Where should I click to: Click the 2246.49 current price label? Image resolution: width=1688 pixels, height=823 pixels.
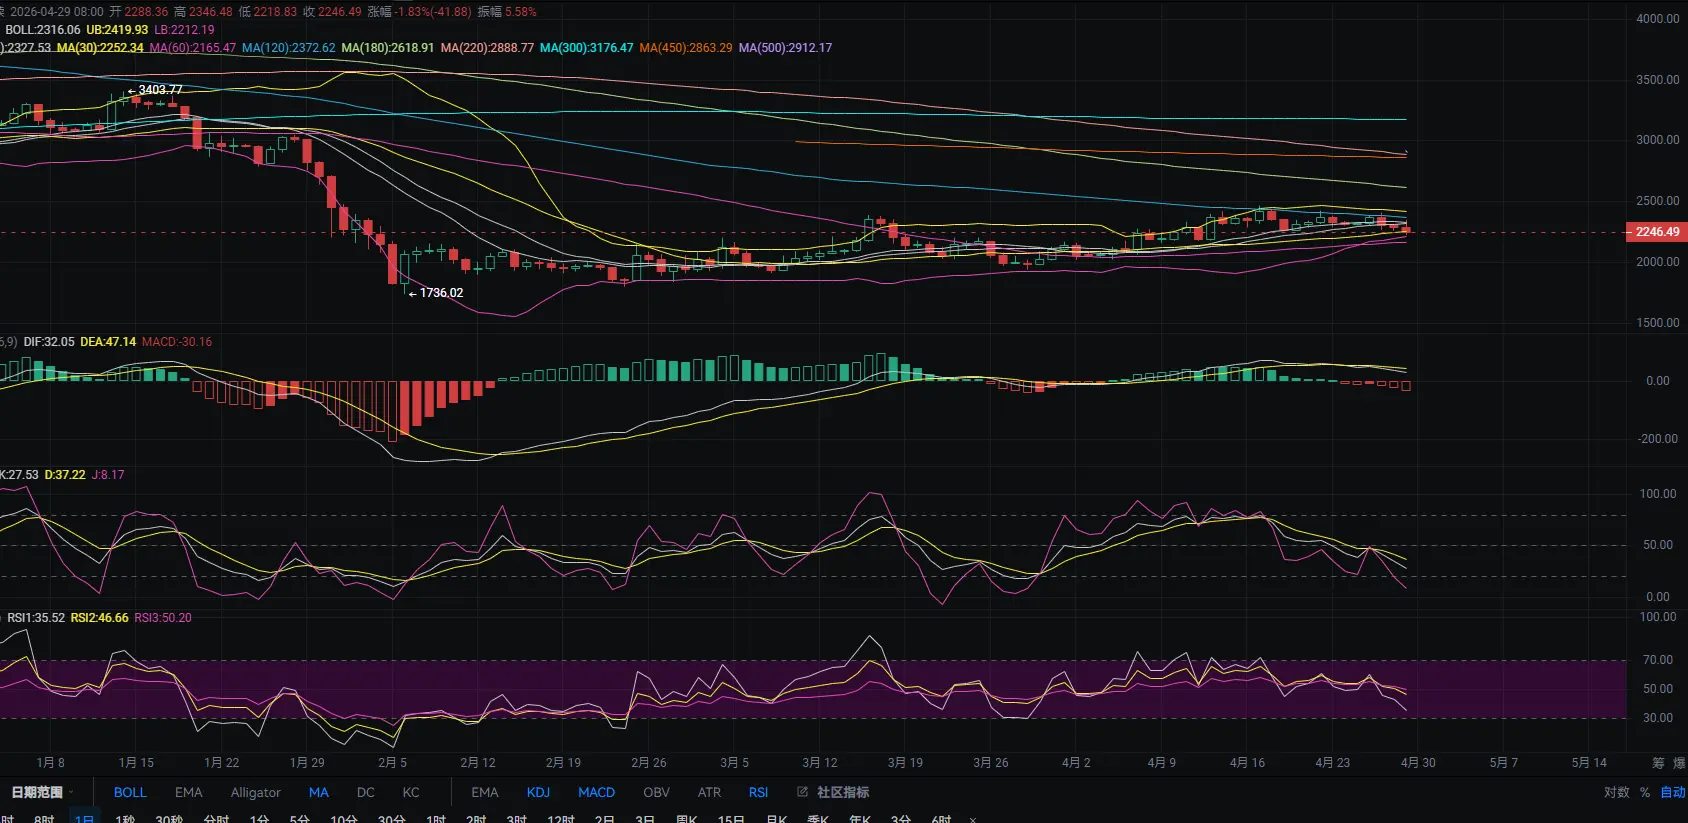(x=1657, y=232)
